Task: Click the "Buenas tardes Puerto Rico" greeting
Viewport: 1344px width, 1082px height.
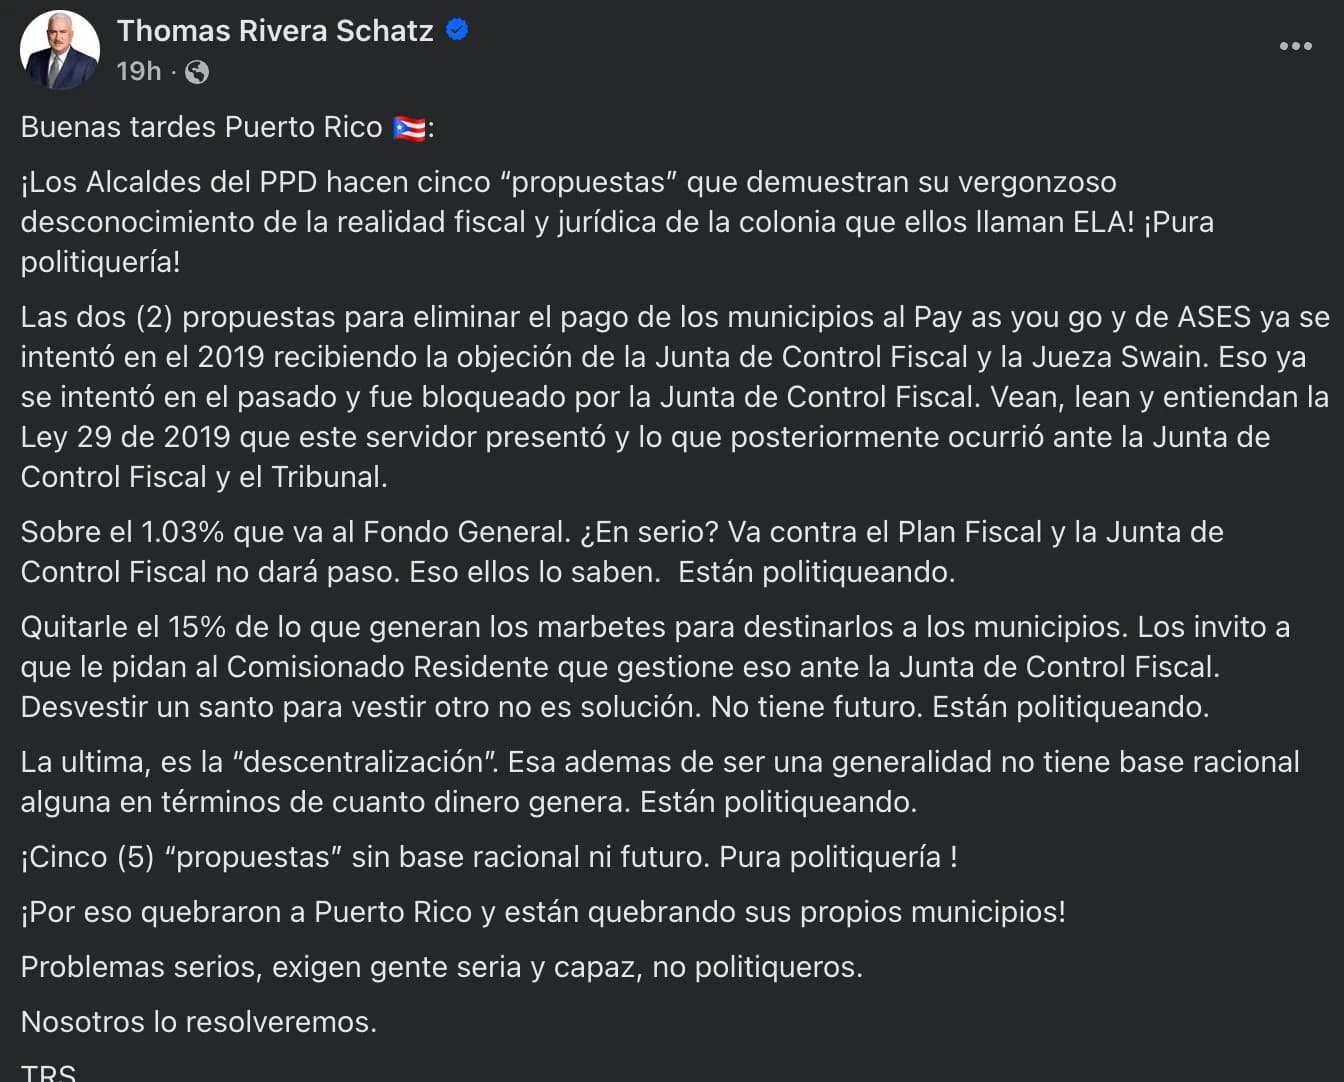Action: tap(201, 127)
